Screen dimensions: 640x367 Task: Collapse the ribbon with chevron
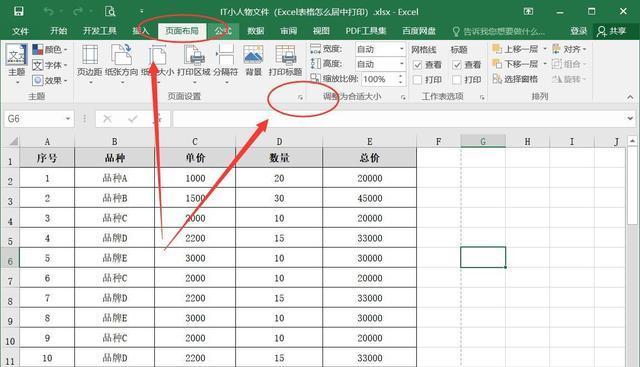point(630,97)
